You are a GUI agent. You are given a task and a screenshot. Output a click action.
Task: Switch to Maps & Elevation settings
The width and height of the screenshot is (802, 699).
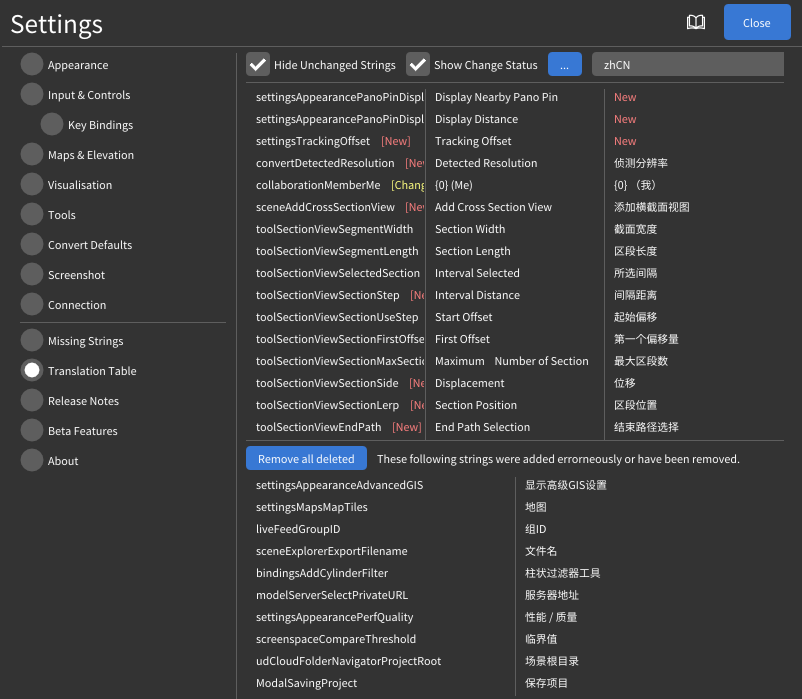click(90, 155)
